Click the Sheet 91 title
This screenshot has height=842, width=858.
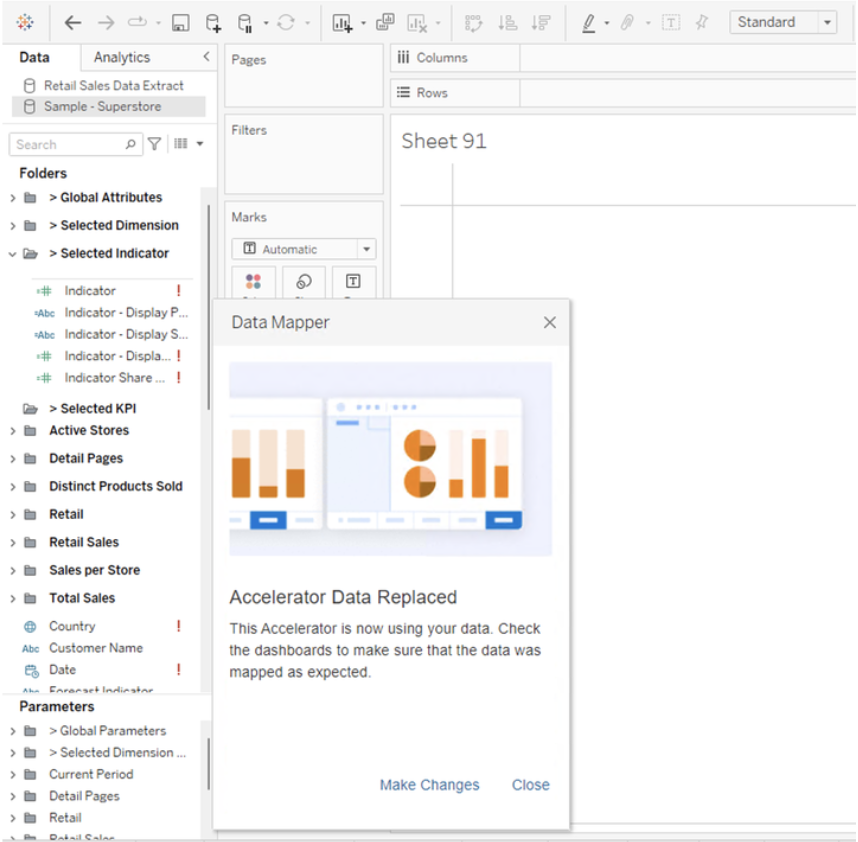444,141
